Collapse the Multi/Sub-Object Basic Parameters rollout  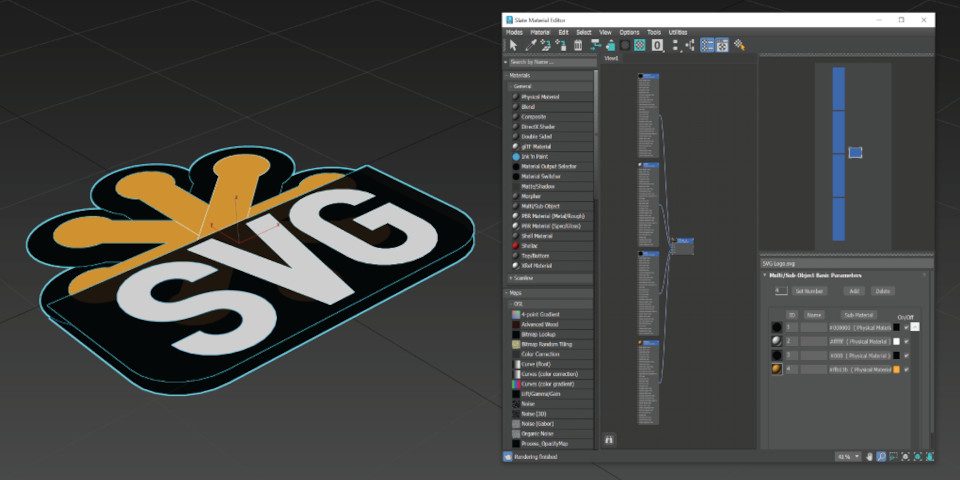[810, 275]
